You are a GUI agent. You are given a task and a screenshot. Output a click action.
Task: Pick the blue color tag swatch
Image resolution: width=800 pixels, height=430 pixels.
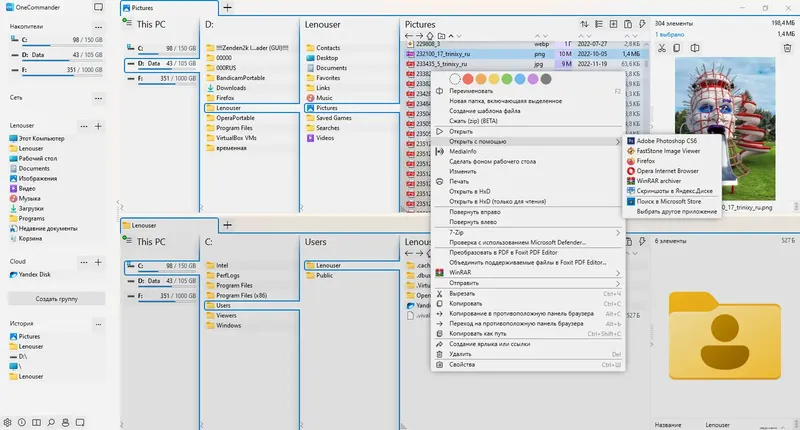coord(520,79)
